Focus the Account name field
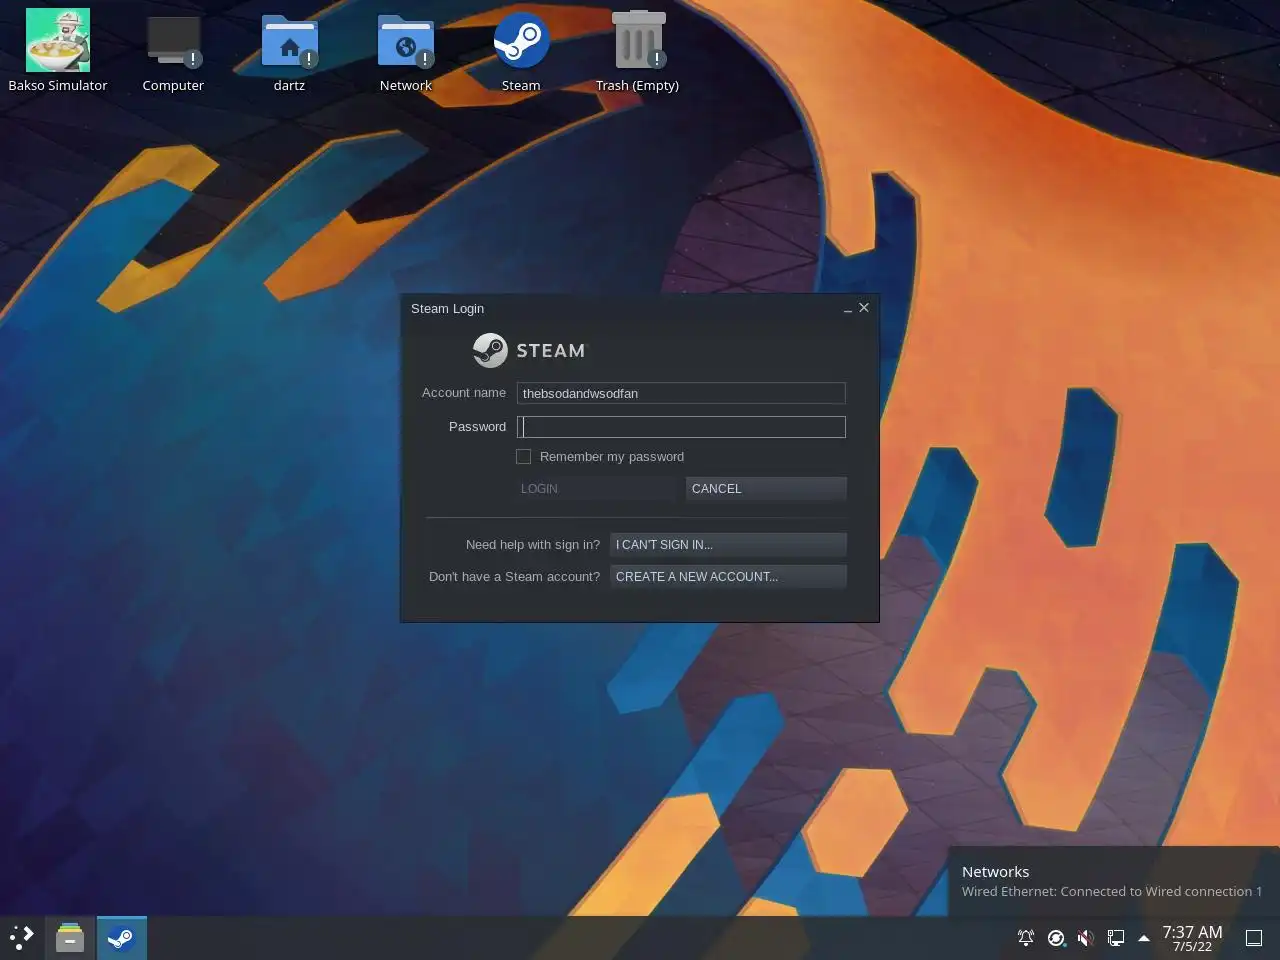 [x=681, y=393]
